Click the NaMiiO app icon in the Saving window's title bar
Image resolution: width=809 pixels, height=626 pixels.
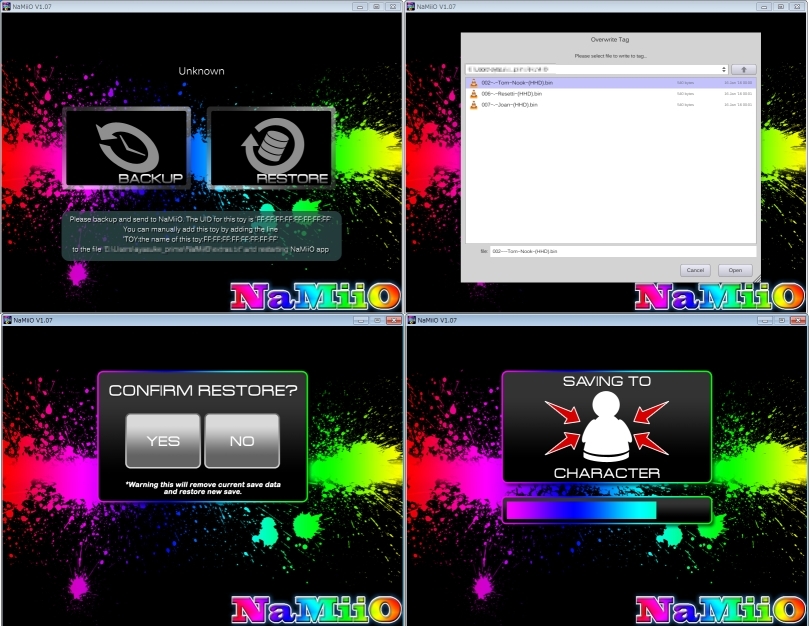point(412,320)
